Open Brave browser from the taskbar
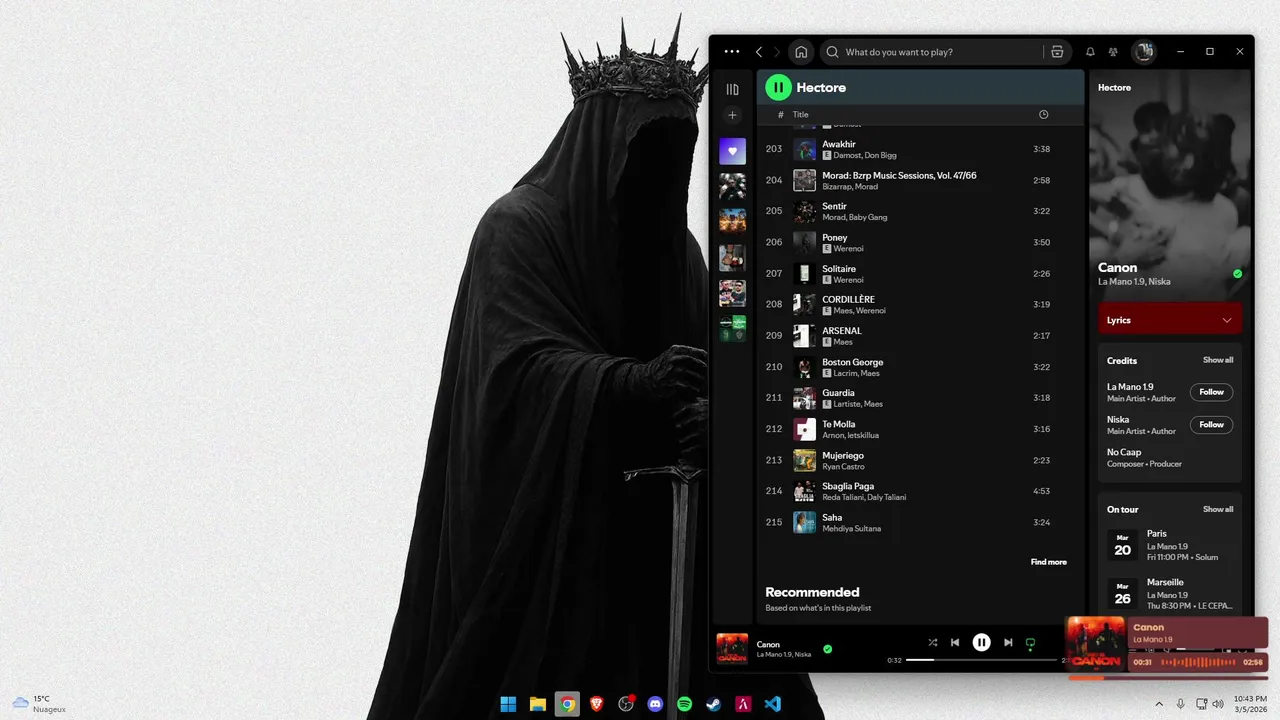This screenshot has width=1280, height=720. click(x=596, y=704)
